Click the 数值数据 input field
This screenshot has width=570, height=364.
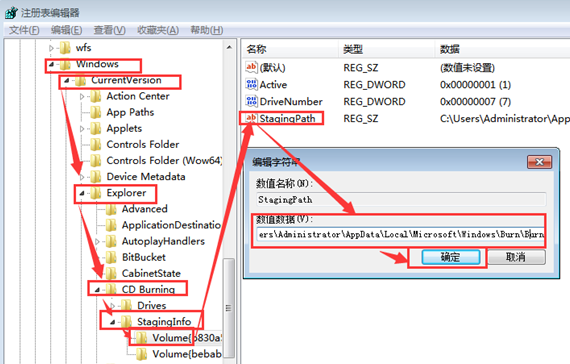click(401, 235)
